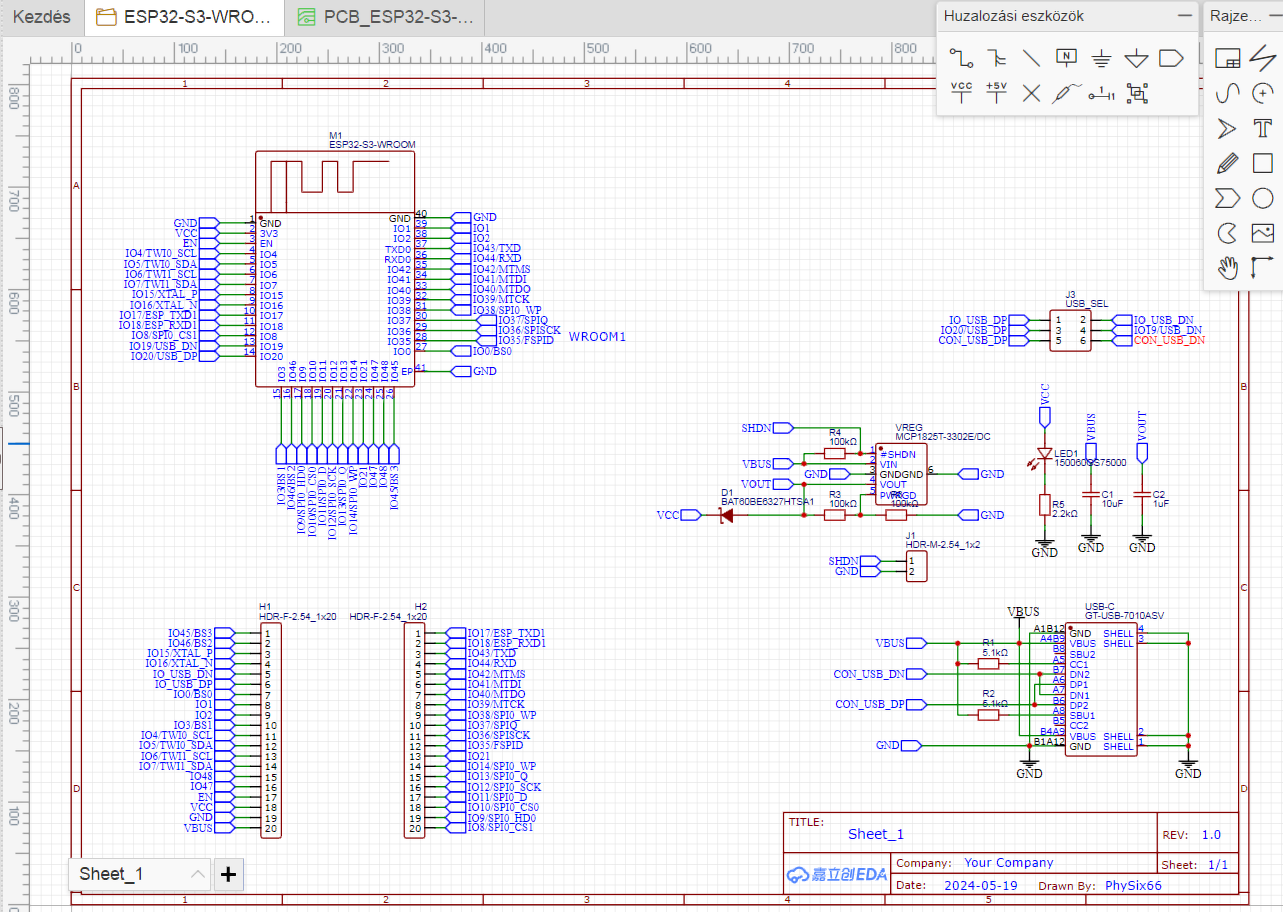The height and width of the screenshot is (912, 1283).
Task: Select the Net Port tool
Action: coord(1171,58)
